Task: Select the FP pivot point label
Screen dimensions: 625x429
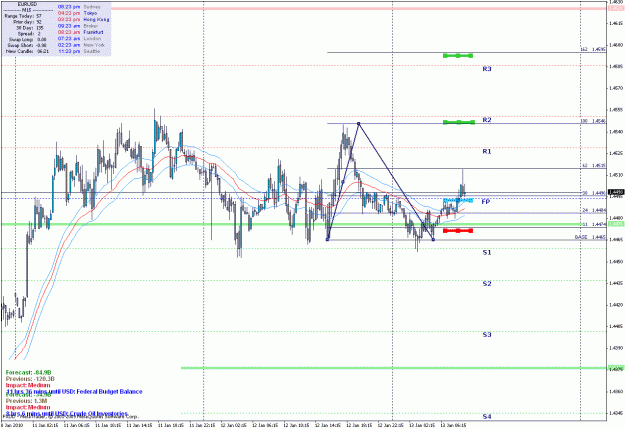Action: [x=485, y=202]
